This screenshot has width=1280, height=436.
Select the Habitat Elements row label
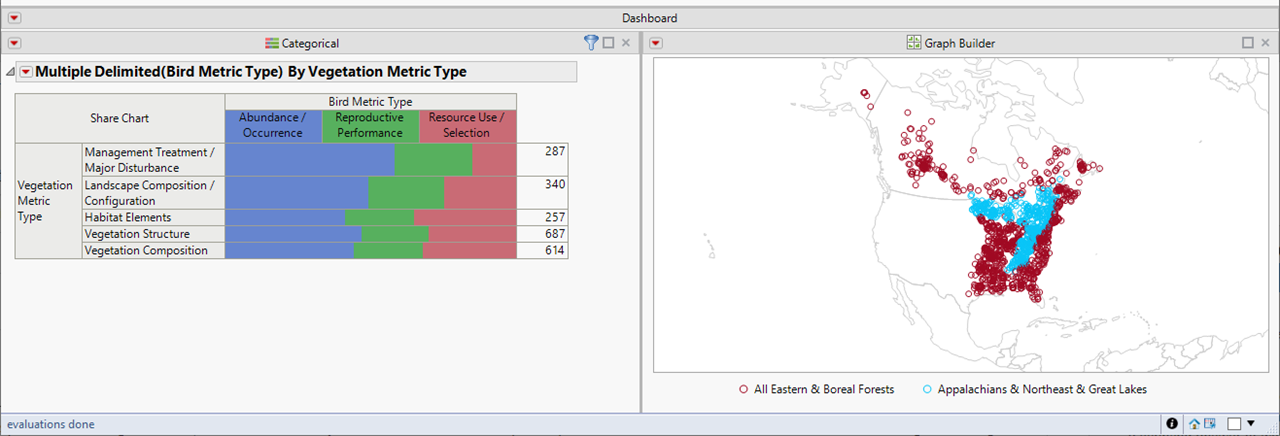pos(153,217)
